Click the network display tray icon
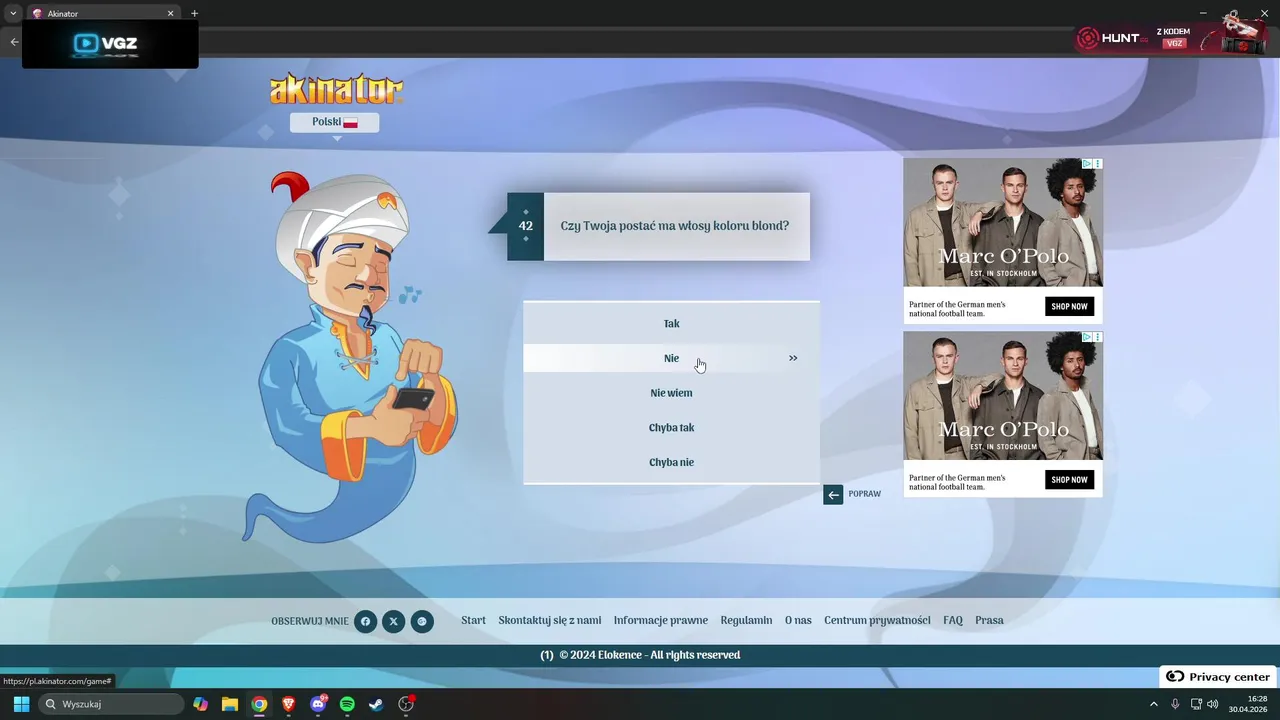The height and width of the screenshot is (720, 1280). (x=1196, y=704)
